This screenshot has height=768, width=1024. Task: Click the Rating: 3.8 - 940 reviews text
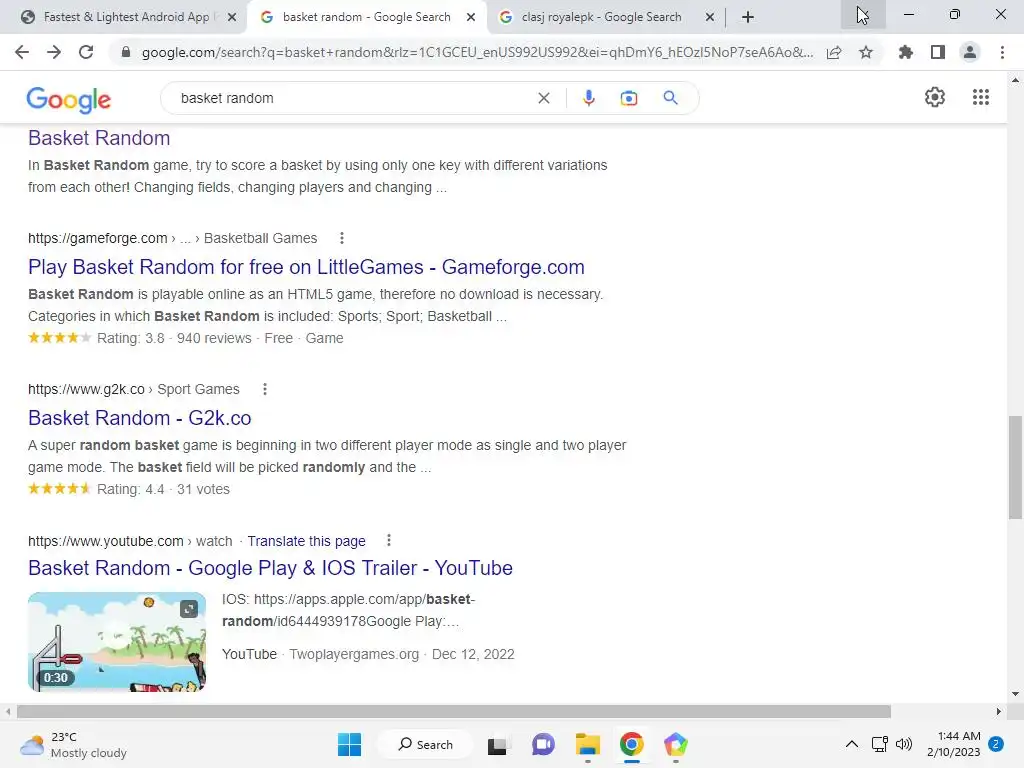tap(174, 338)
